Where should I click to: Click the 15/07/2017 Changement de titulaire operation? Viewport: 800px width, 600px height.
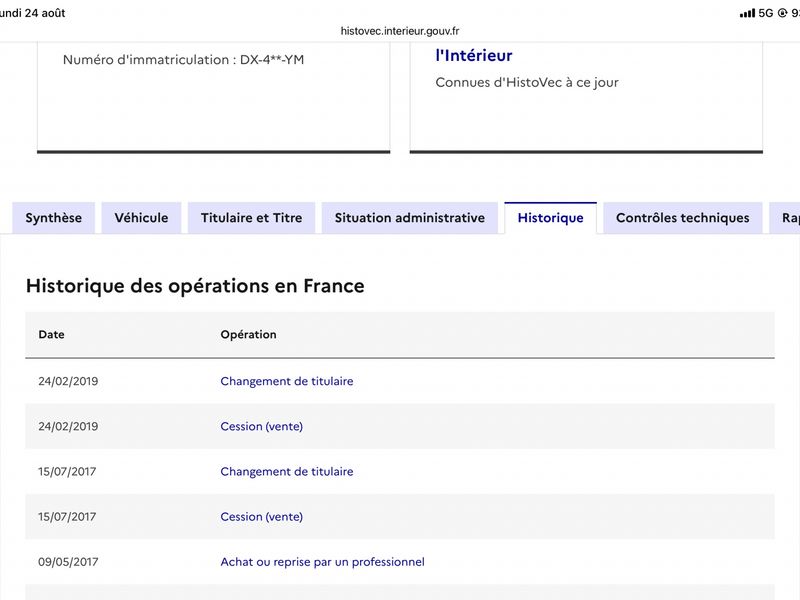(287, 471)
